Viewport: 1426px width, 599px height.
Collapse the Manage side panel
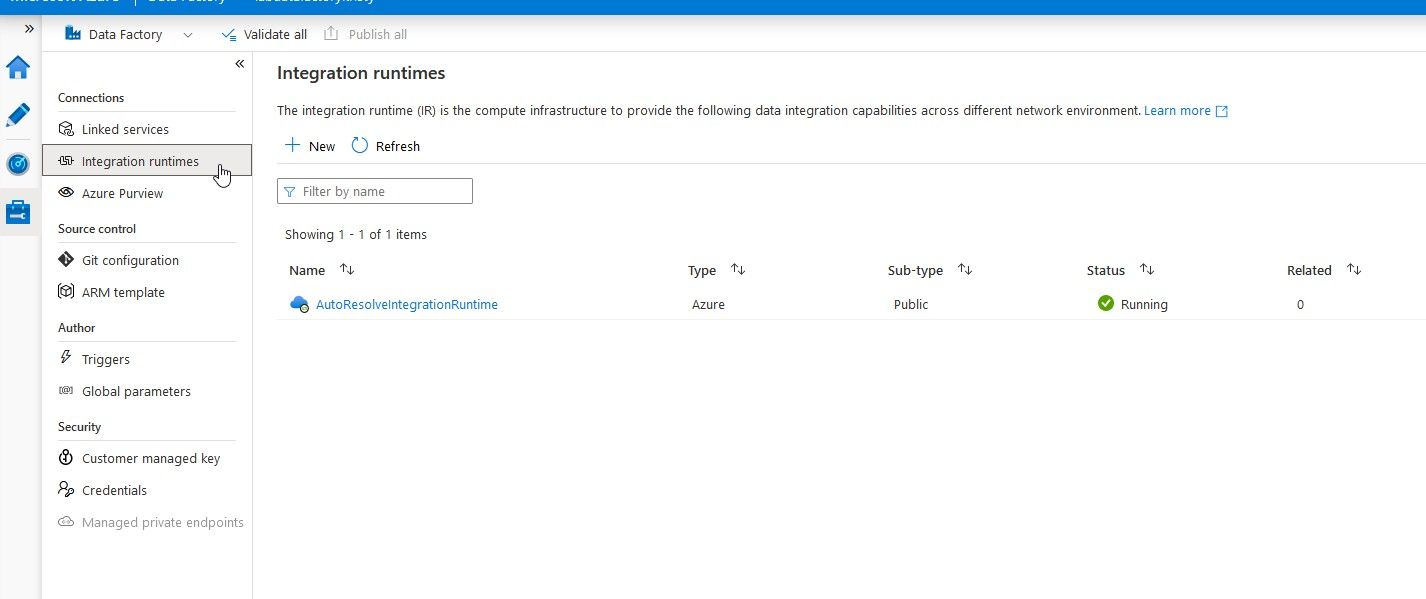239,64
